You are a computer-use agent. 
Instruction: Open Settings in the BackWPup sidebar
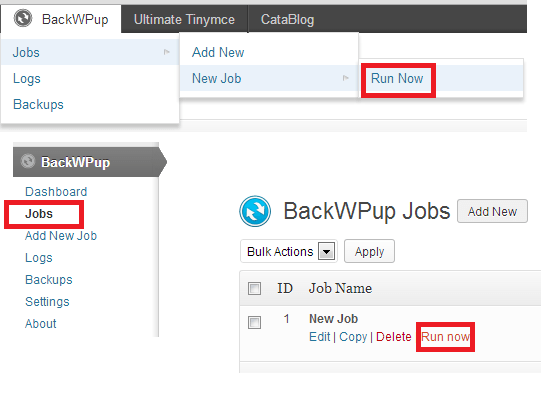point(47,302)
